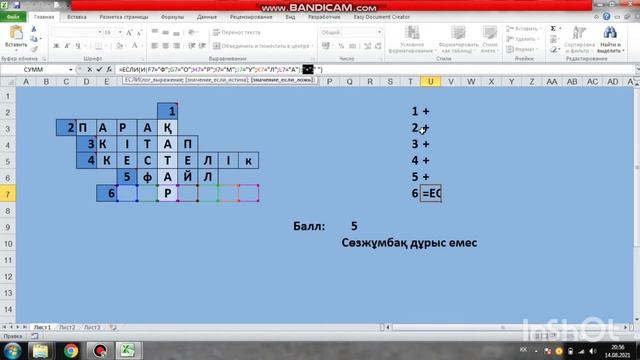Switch to the View (Вид) tab
This screenshot has width=640, height=360.
[x=290, y=17]
